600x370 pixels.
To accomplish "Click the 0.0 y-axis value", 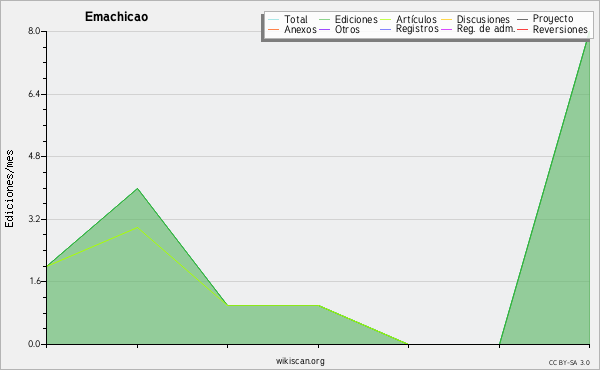I will coord(34,344).
